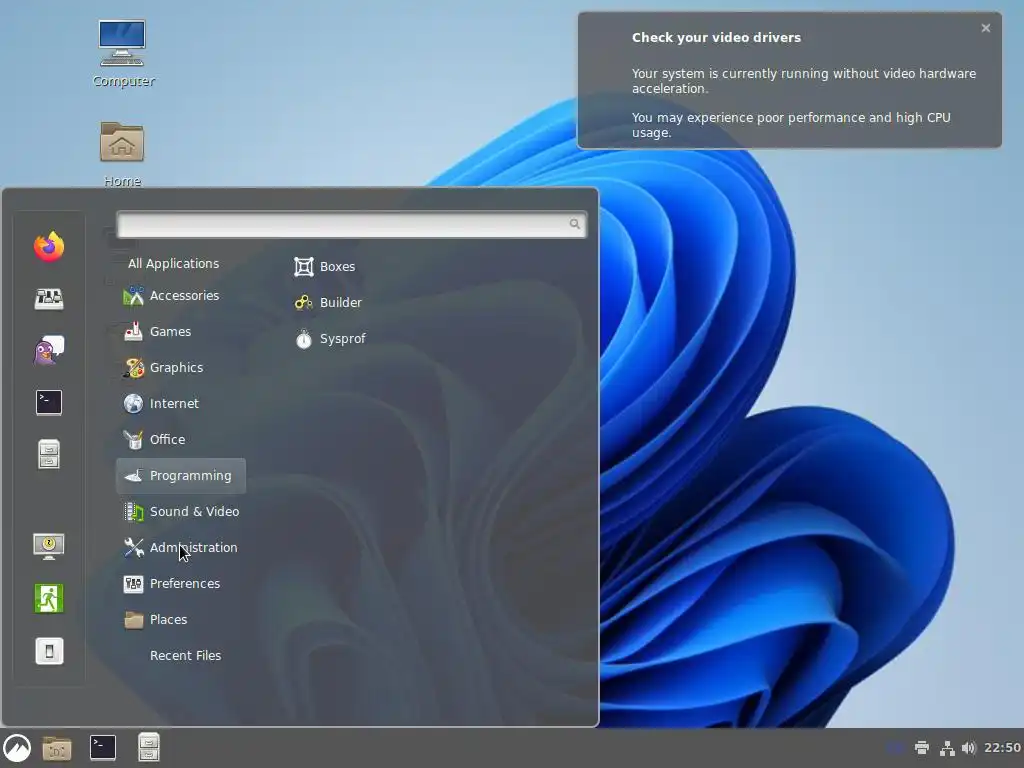
Task: Click the search magnifier icon in the menu
Action: [x=575, y=224]
